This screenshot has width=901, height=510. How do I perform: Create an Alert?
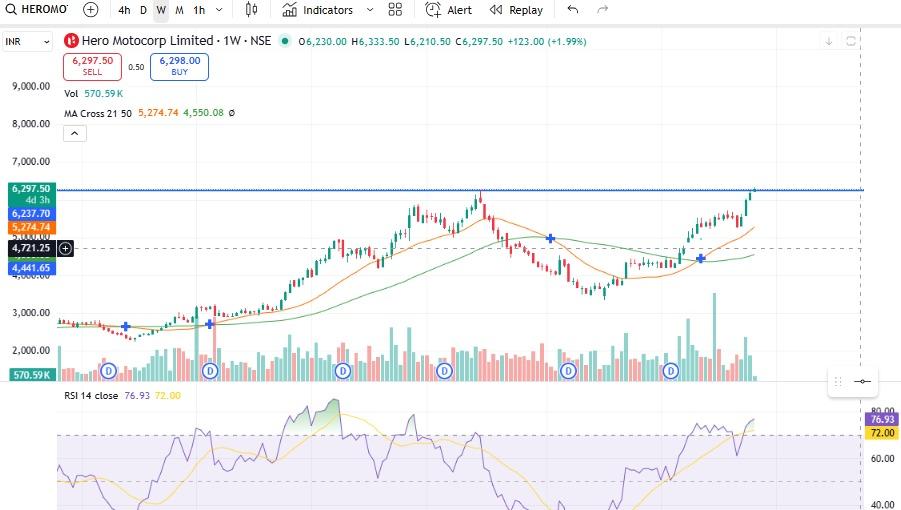(x=448, y=10)
